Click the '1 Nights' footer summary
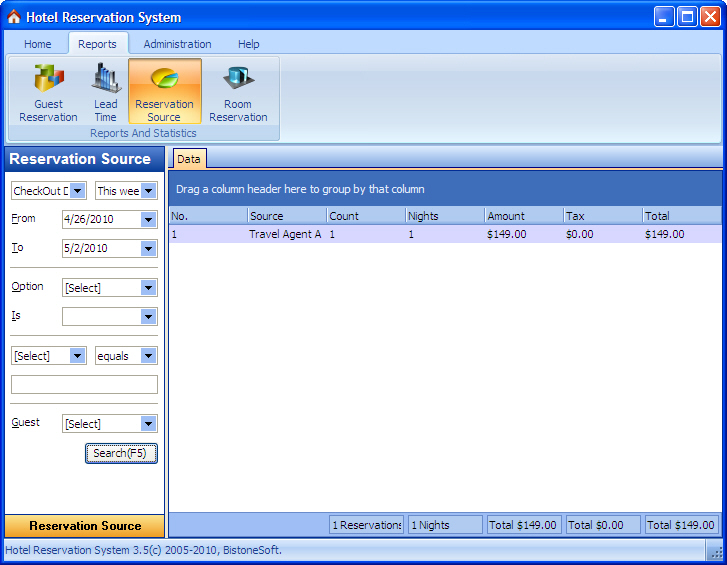 (445, 525)
